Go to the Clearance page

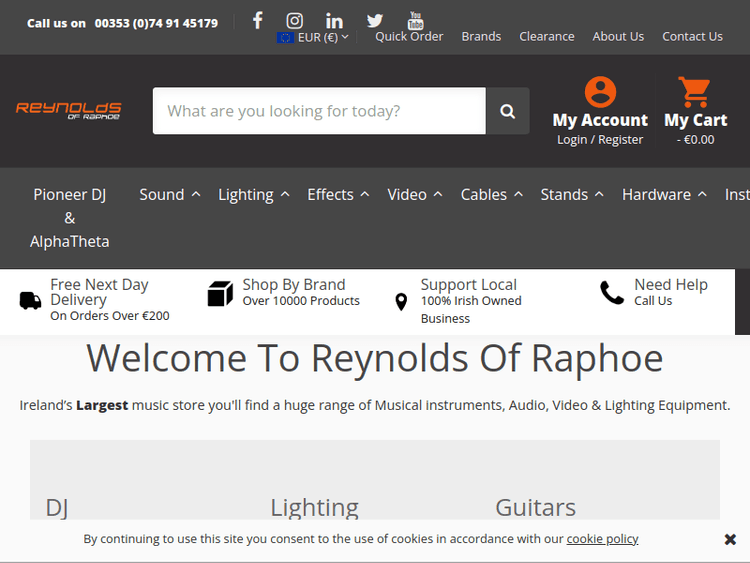[x=546, y=36]
